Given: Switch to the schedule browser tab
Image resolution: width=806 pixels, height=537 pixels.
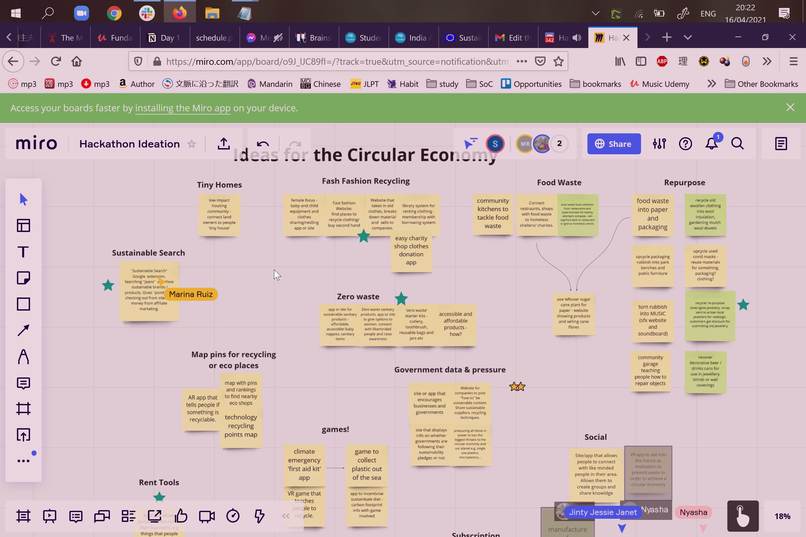Looking at the screenshot, I should point(213,38).
